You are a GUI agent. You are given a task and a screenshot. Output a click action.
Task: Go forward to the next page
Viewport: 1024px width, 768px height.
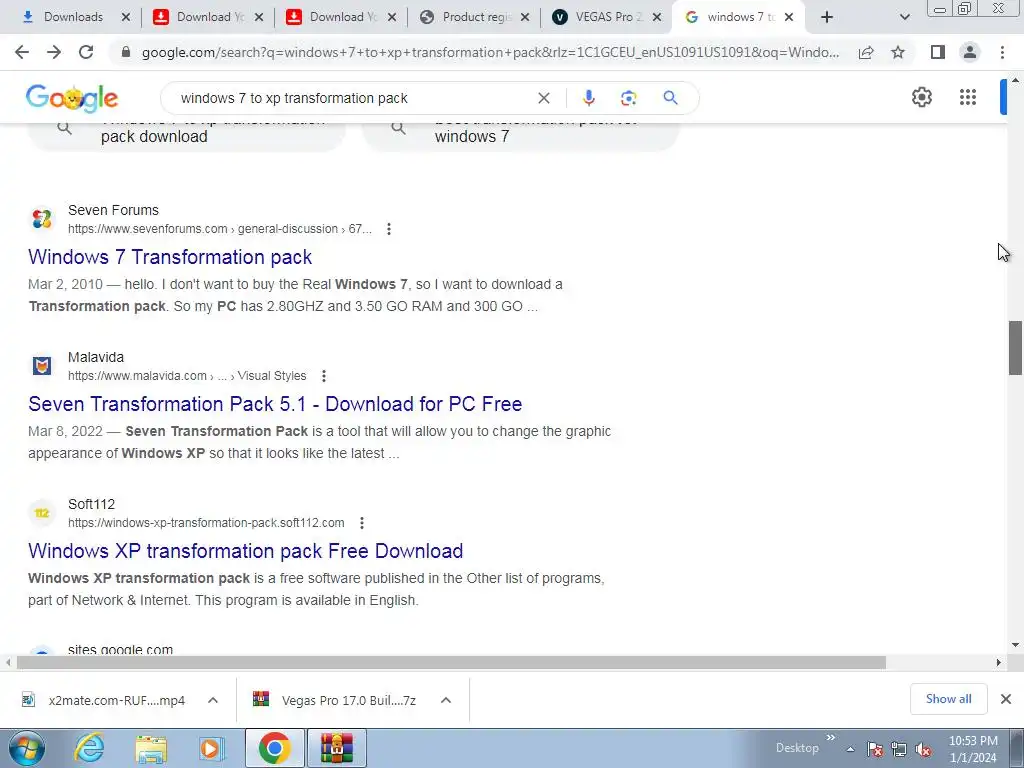[x=54, y=52]
